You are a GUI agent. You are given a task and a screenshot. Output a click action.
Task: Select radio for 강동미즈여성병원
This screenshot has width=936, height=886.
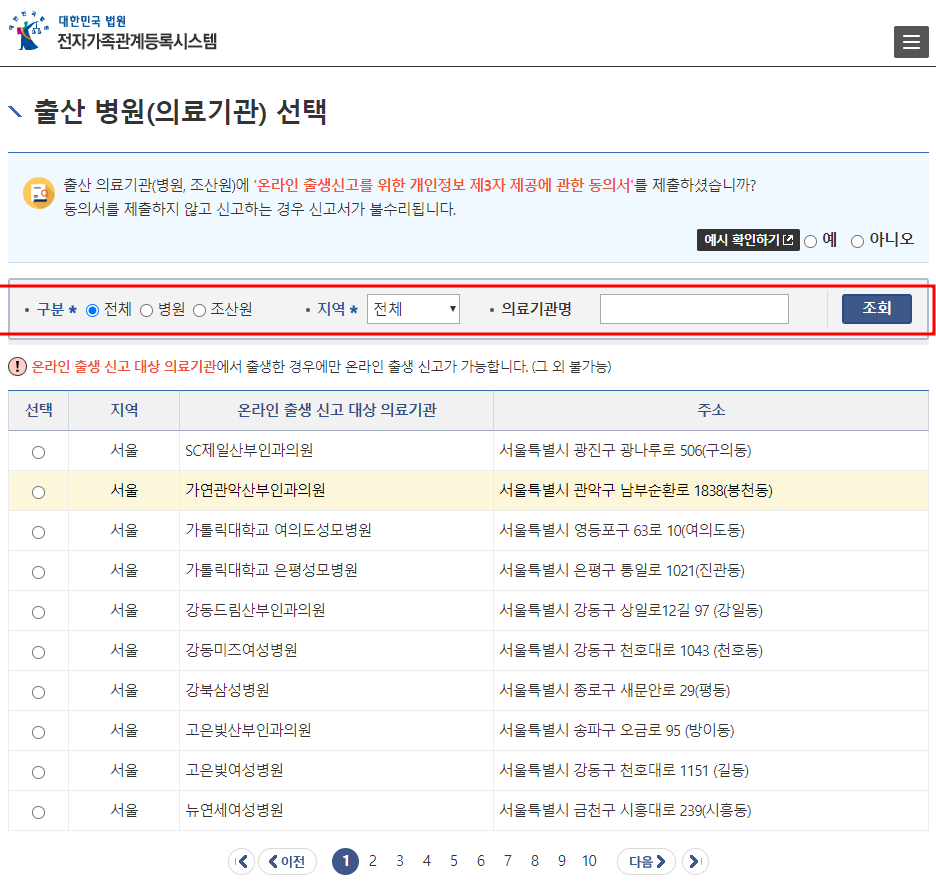click(x=38, y=652)
